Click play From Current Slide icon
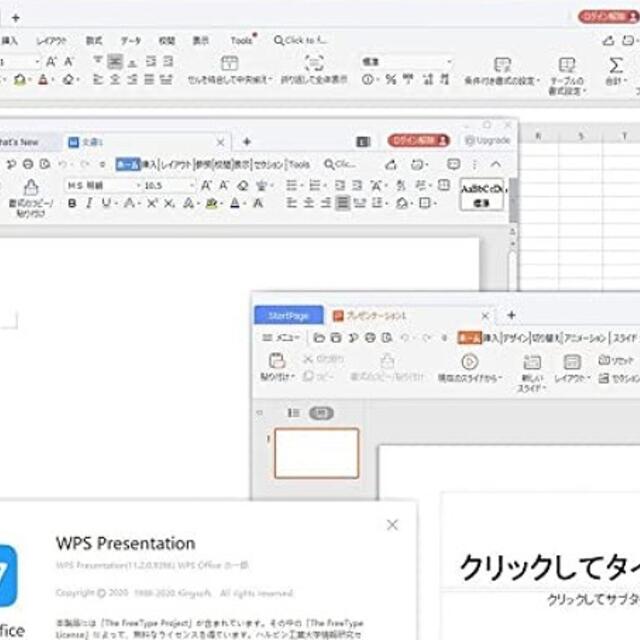Viewport: 640px width, 640px height. (470, 362)
